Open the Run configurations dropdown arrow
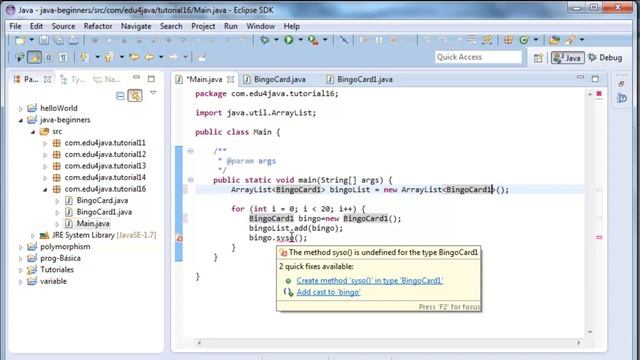This screenshot has width=640, height=360. coord(300,40)
